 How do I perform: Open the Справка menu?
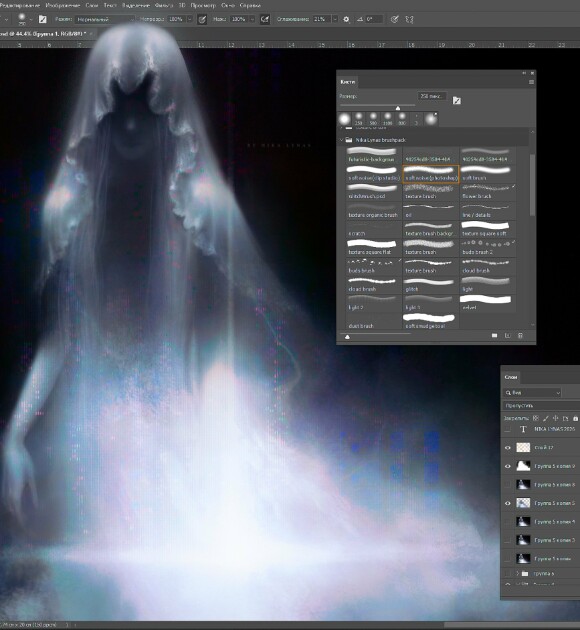coord(250,5)
